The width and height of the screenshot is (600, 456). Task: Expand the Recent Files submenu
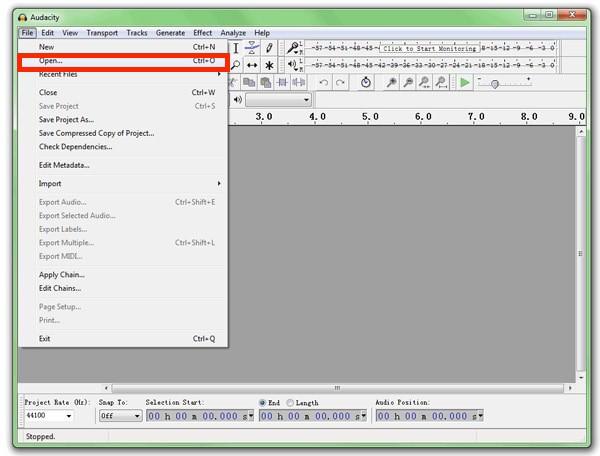click(x=123, y=74)
